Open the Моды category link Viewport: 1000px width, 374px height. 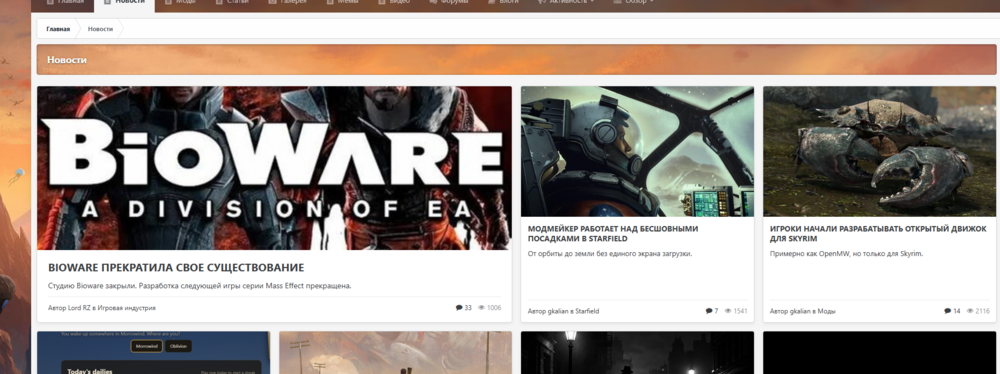[827, 311]
